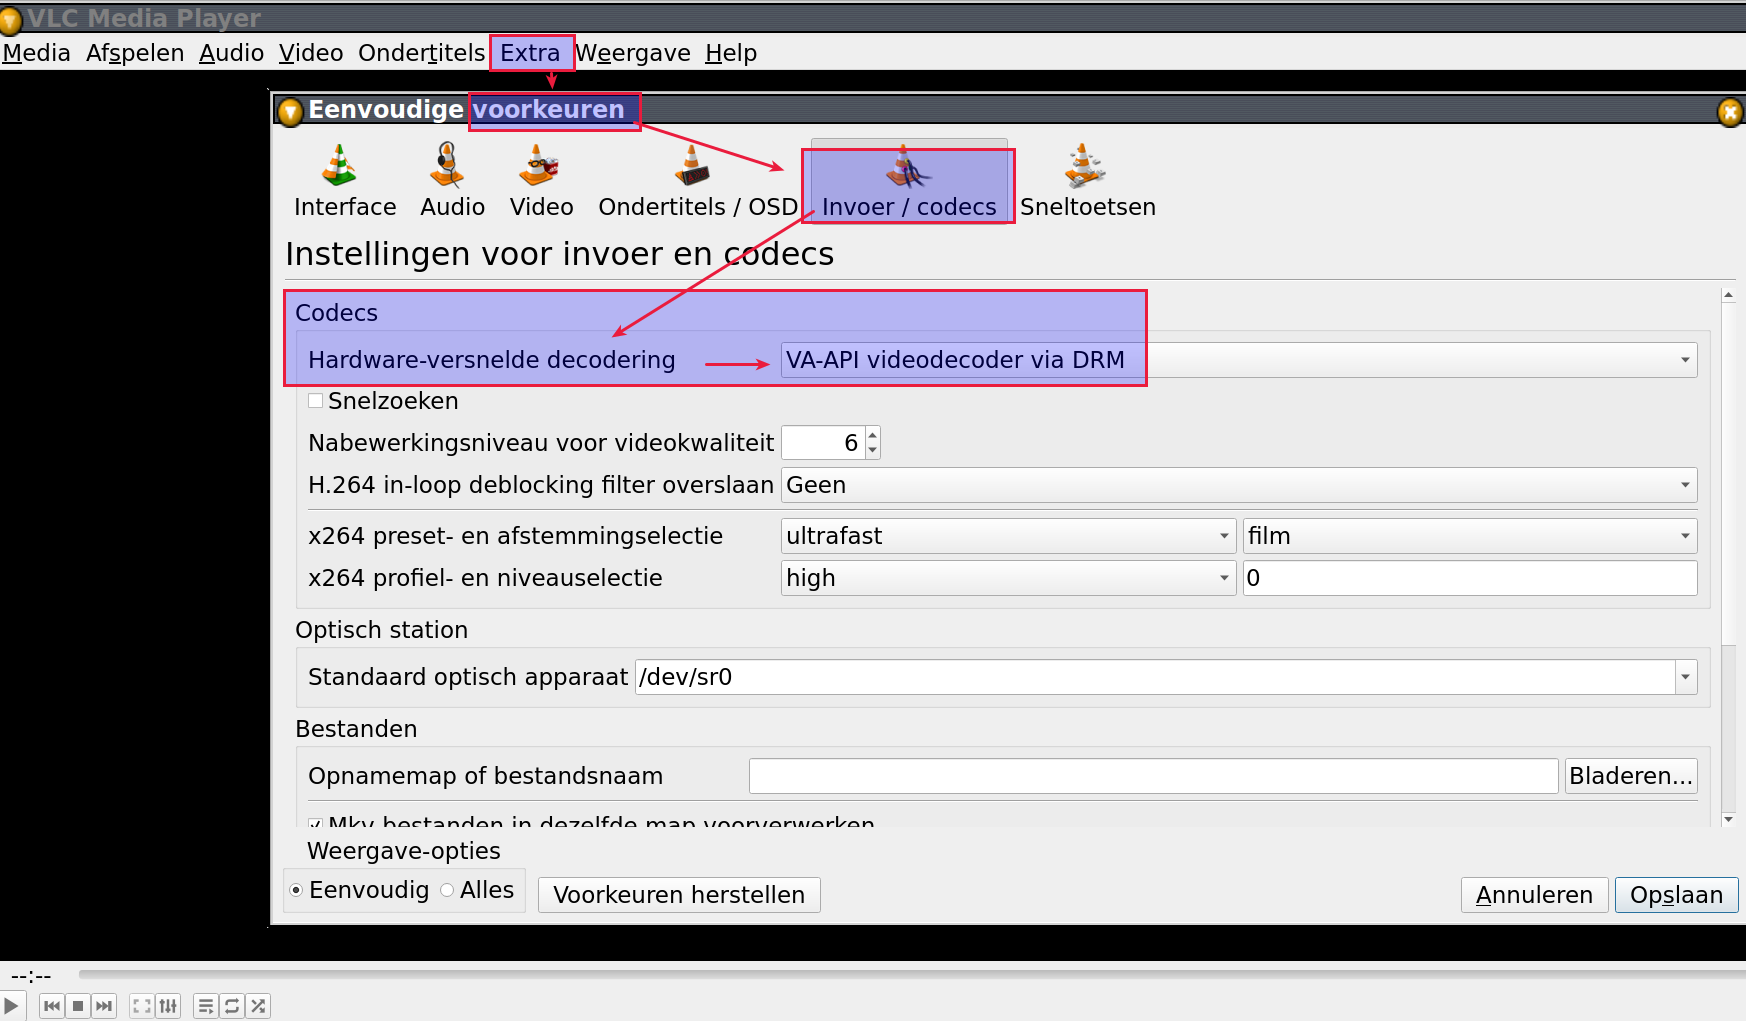The width and height of the screenshot is (1746, 1021).
Task: Expand the Standaard optisch apparaat combo arrow
Action: (x=1686, y=677)
